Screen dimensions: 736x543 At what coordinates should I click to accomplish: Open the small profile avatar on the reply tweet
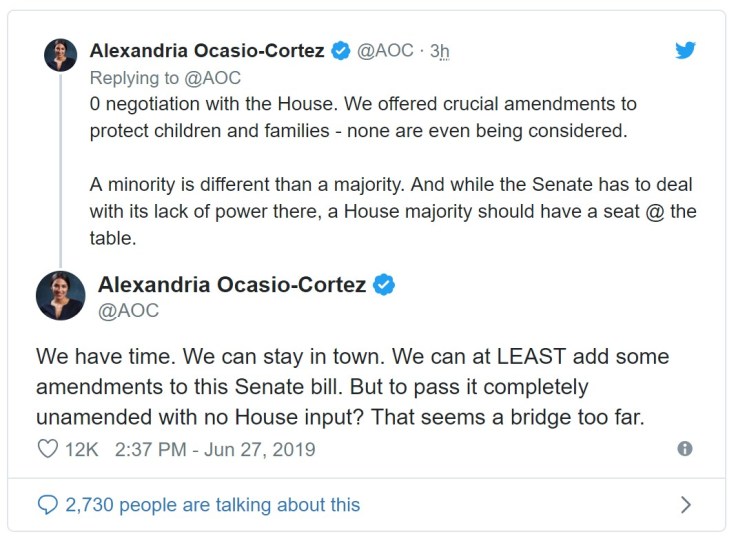tap(61, 55)
